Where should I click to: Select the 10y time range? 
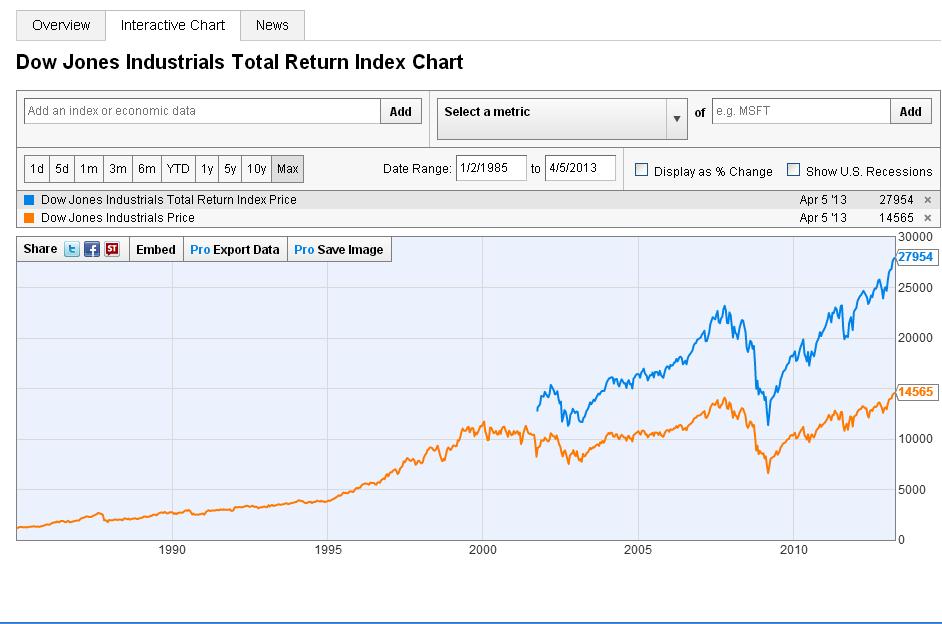[x=257, y=169]
